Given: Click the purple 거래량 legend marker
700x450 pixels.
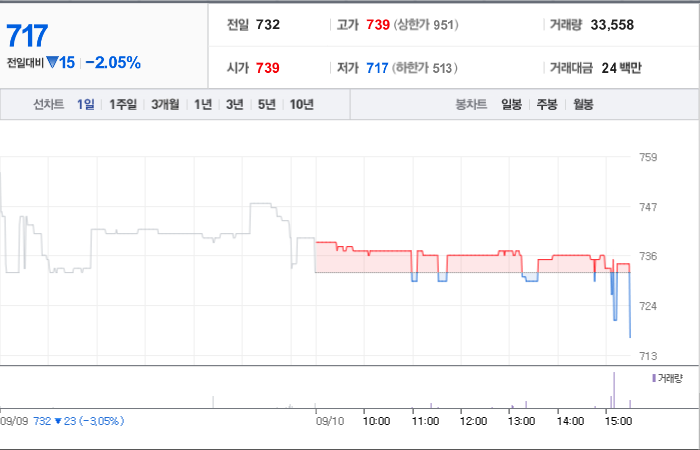Looking at the screenshot, I should pos(654,379).
